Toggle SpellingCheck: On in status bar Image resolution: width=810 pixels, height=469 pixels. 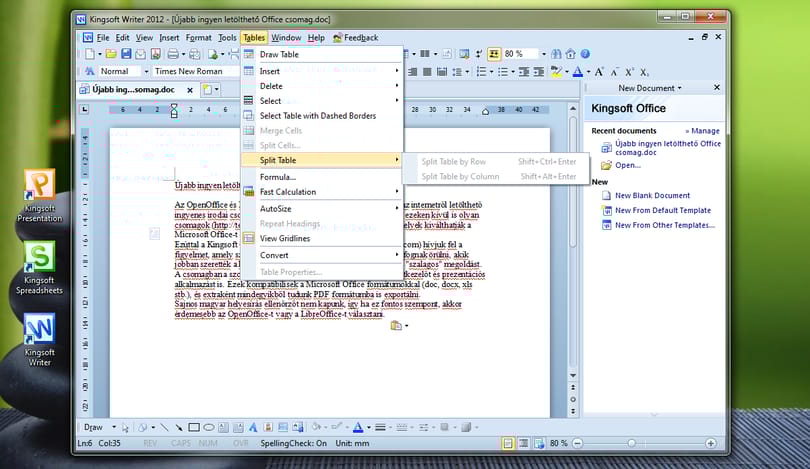[293, 443]
